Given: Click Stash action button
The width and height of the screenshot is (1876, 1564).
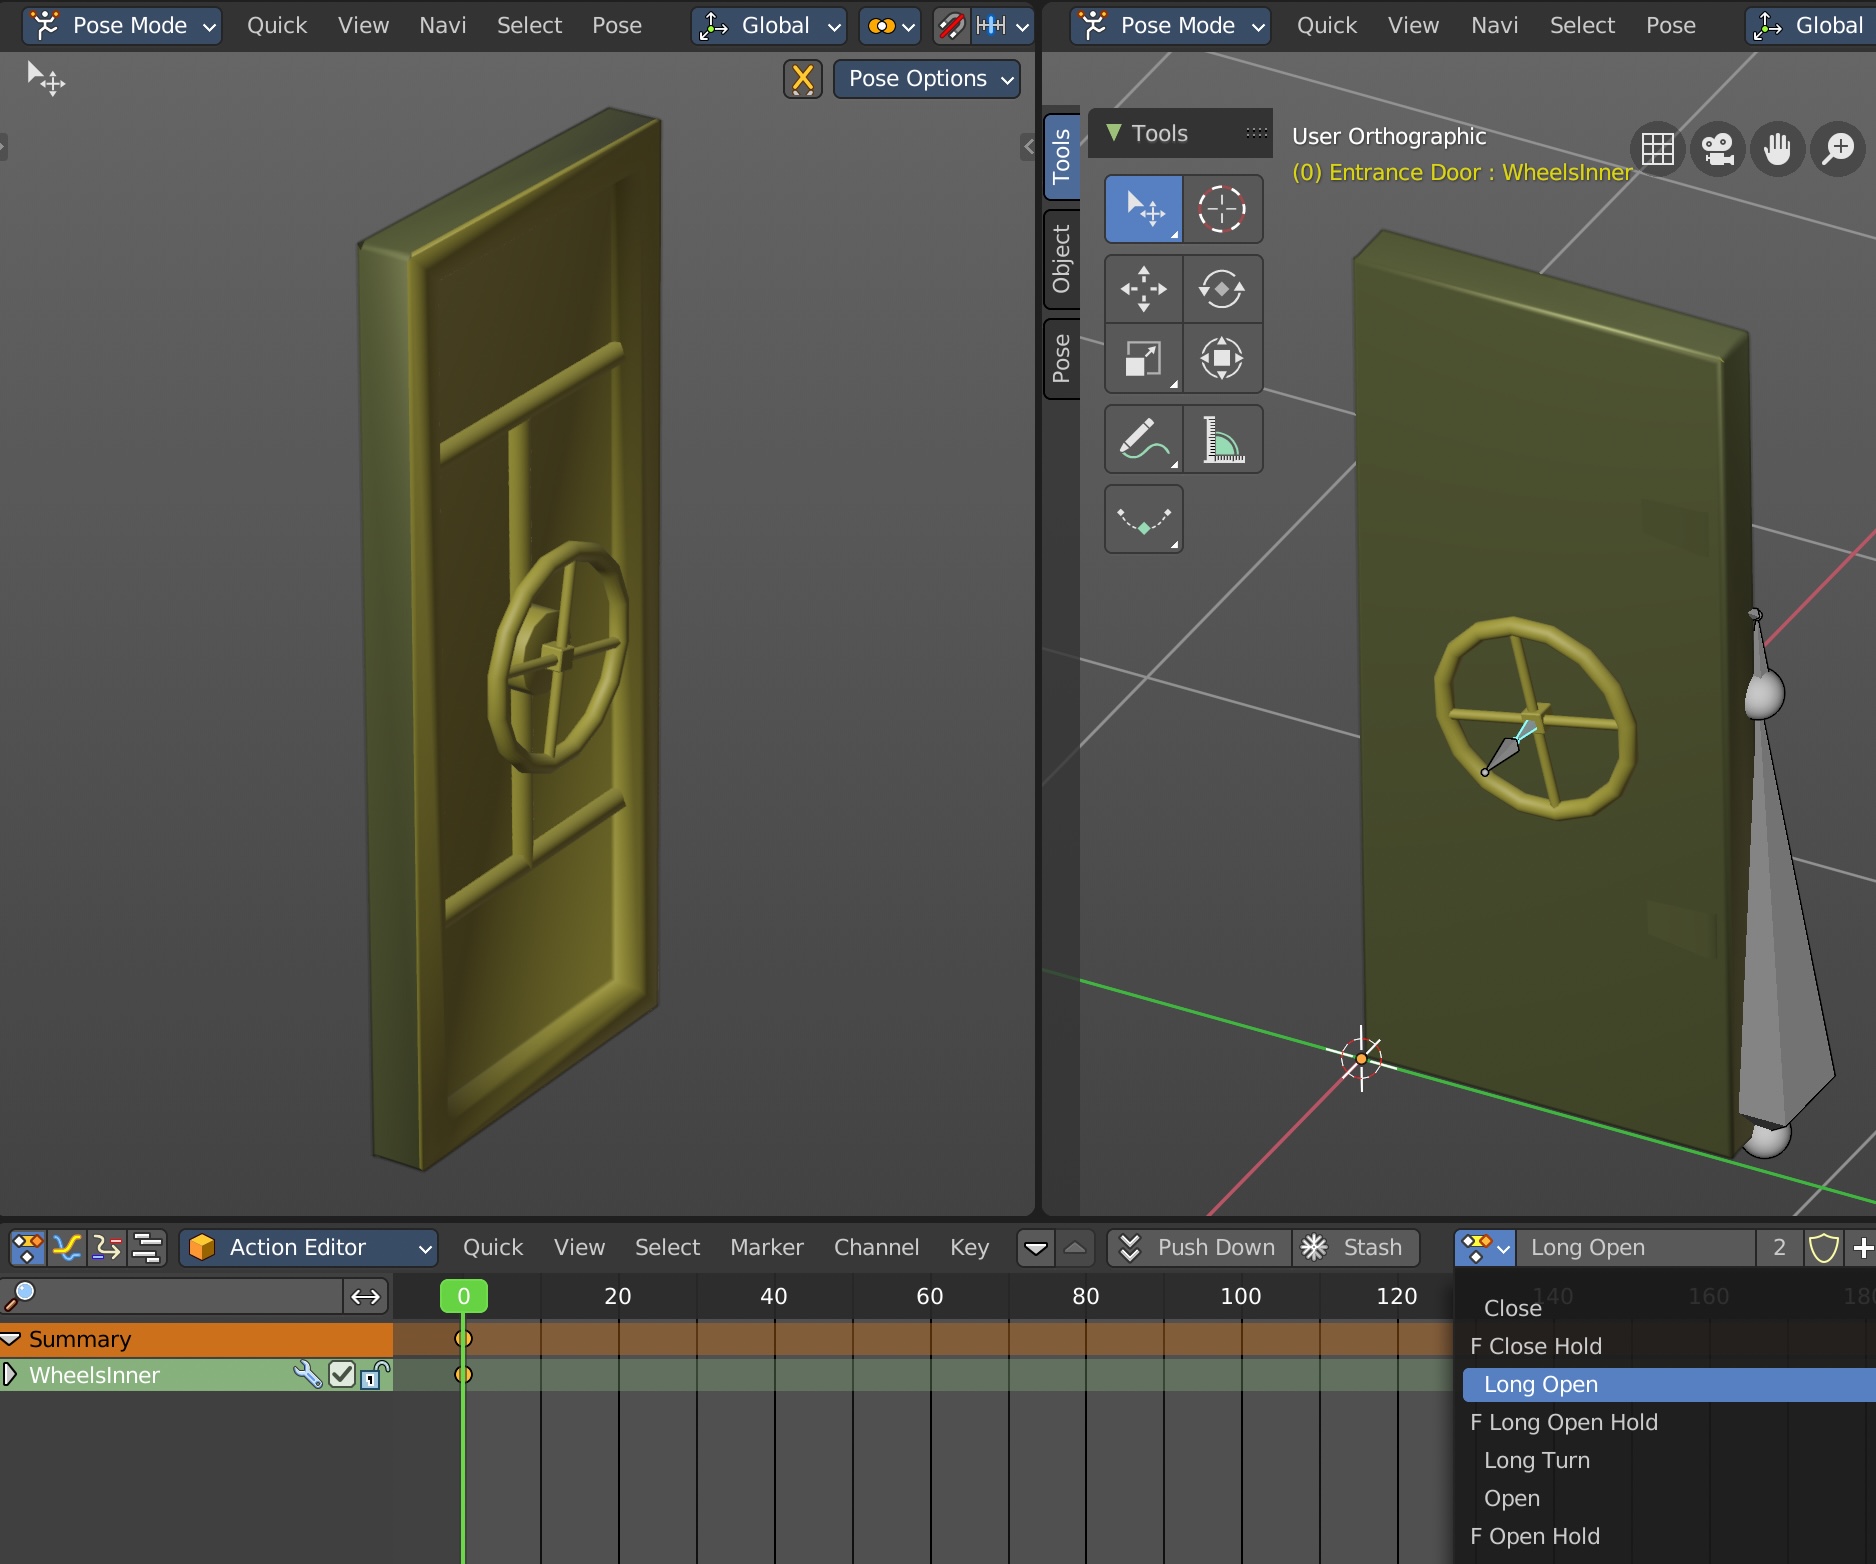Looking at the screenshot, I should pyautogui.click(x=1355, y=1247).
